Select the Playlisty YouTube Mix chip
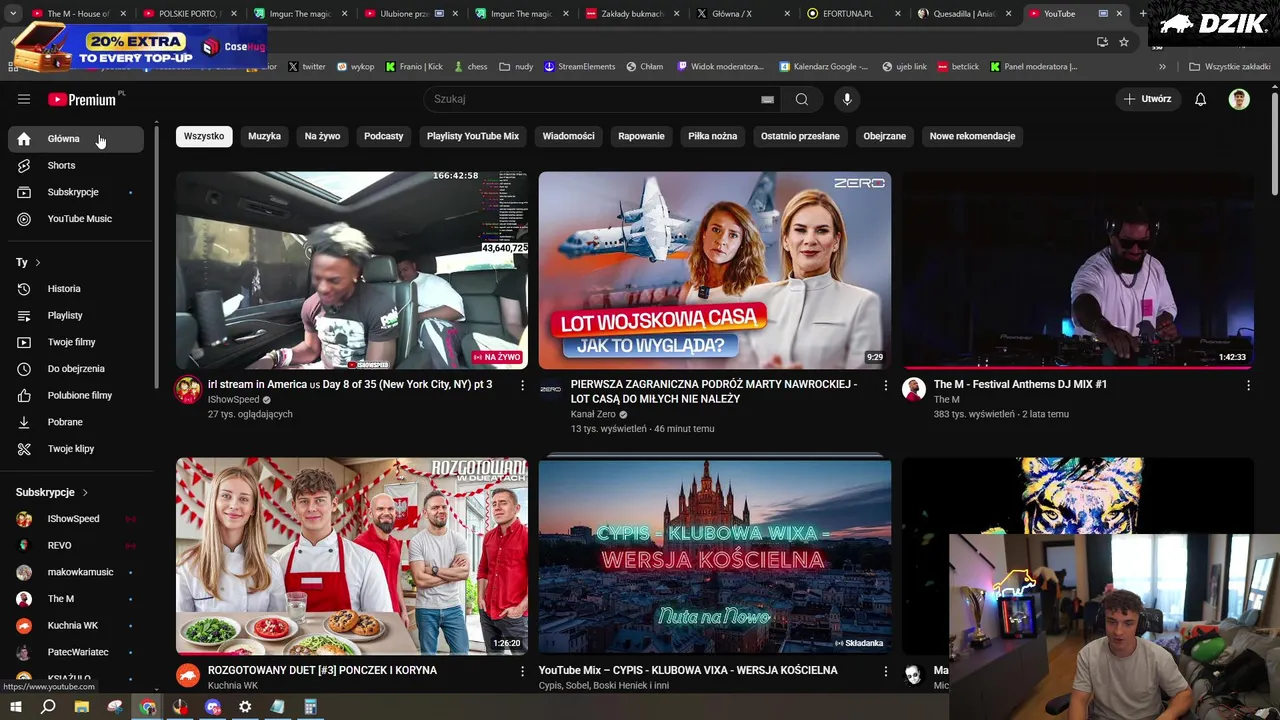 tap(473, 136)
